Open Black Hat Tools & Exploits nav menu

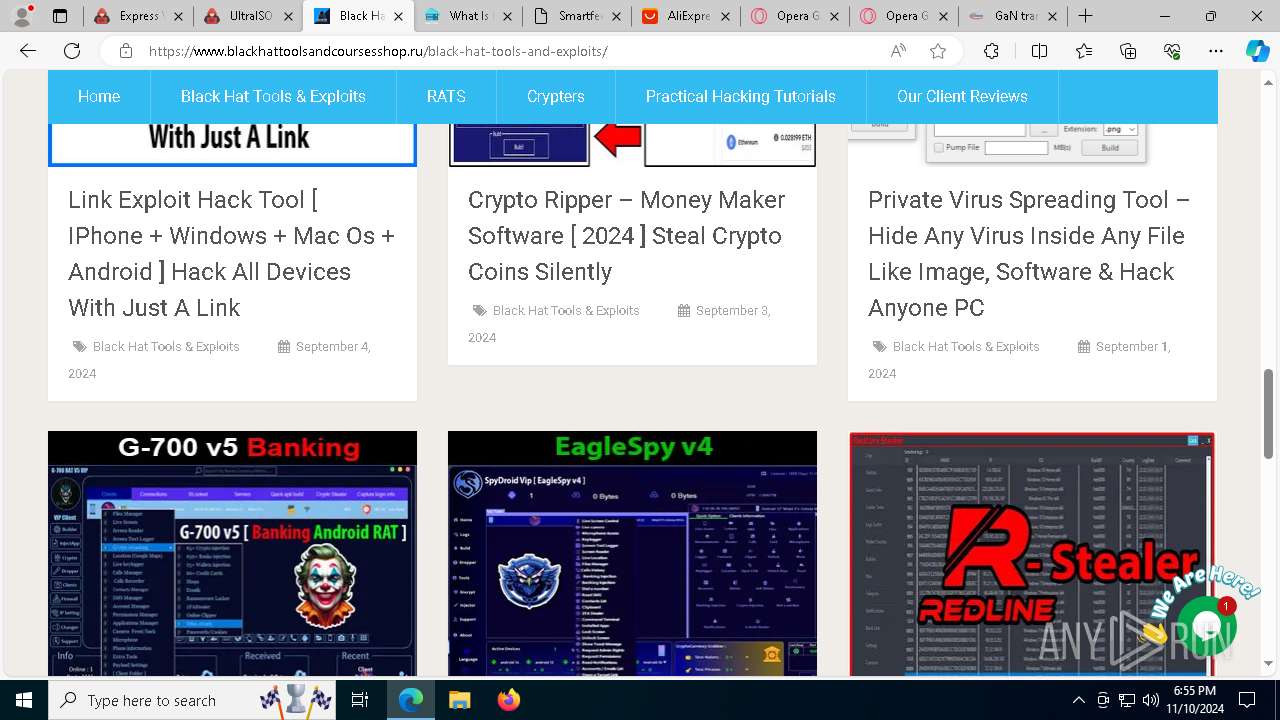click(273, 97)
